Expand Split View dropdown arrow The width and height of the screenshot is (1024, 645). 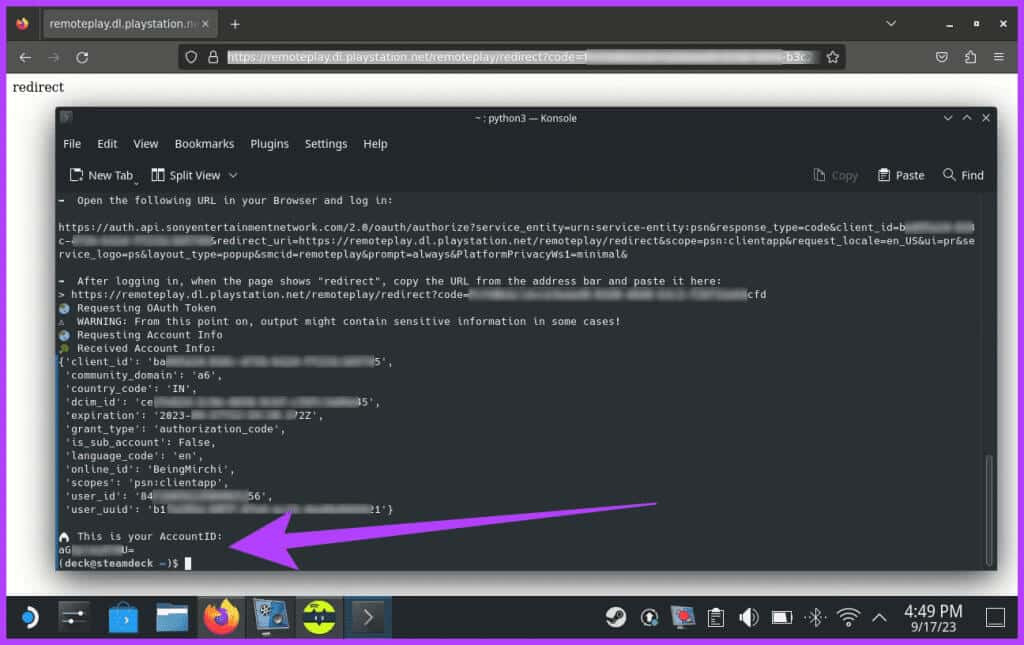tap(233, 176)
